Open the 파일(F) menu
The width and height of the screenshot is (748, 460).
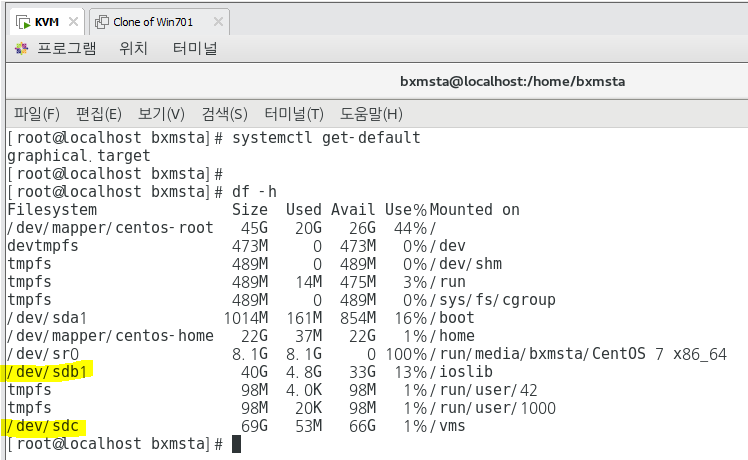coord(37,114)
